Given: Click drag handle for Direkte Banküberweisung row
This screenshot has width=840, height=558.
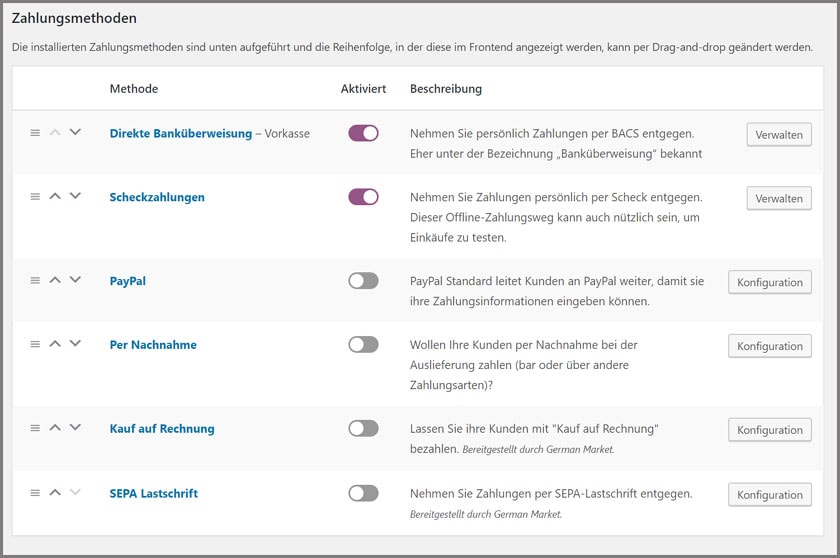Looking at the screenshot, I should click(35, 133).
